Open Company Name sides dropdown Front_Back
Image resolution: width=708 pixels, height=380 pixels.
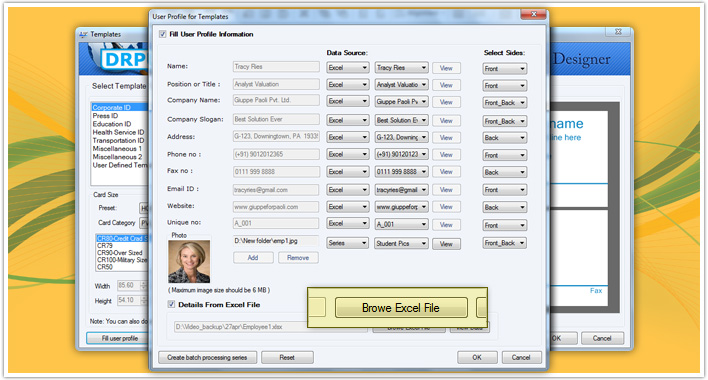(505, 103)
